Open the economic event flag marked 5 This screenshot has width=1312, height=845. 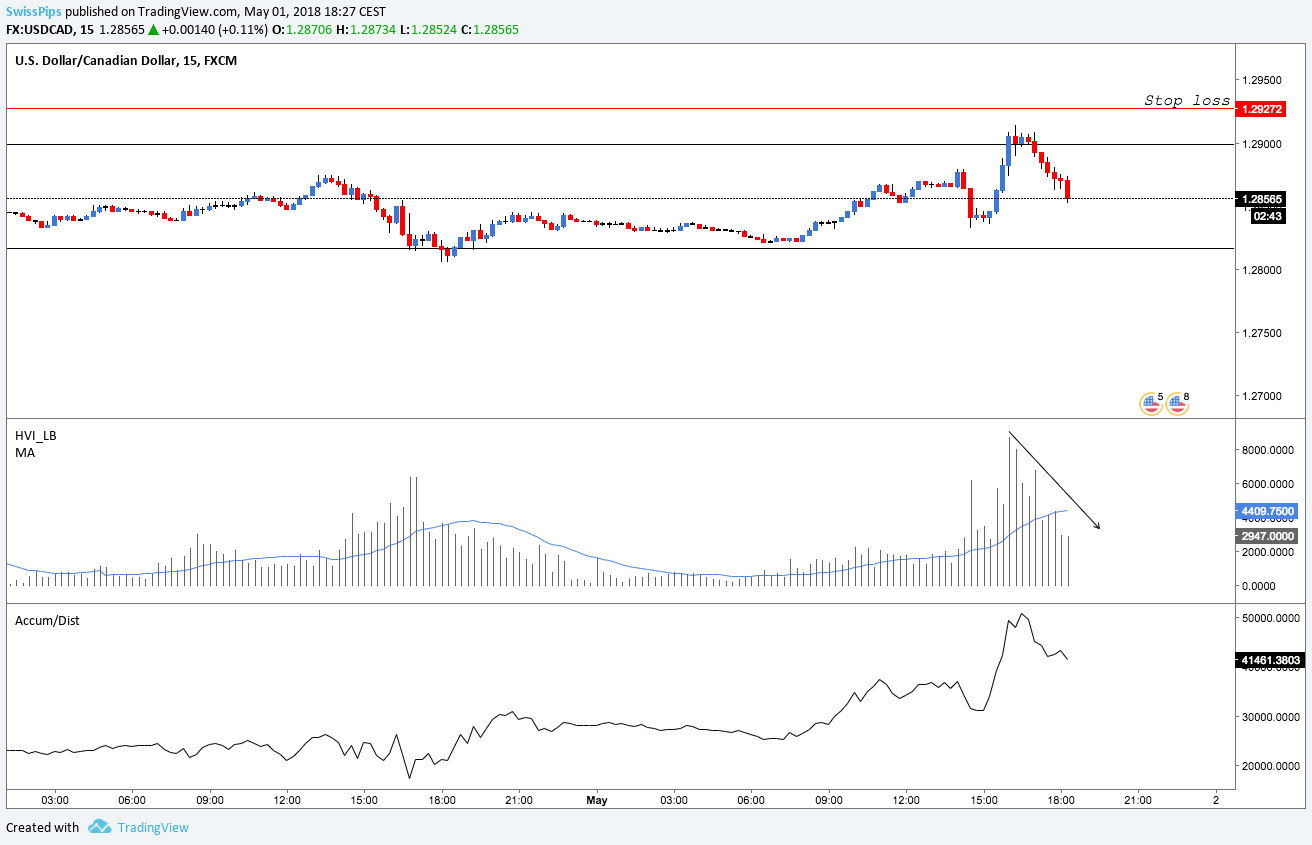[1152, 404]
